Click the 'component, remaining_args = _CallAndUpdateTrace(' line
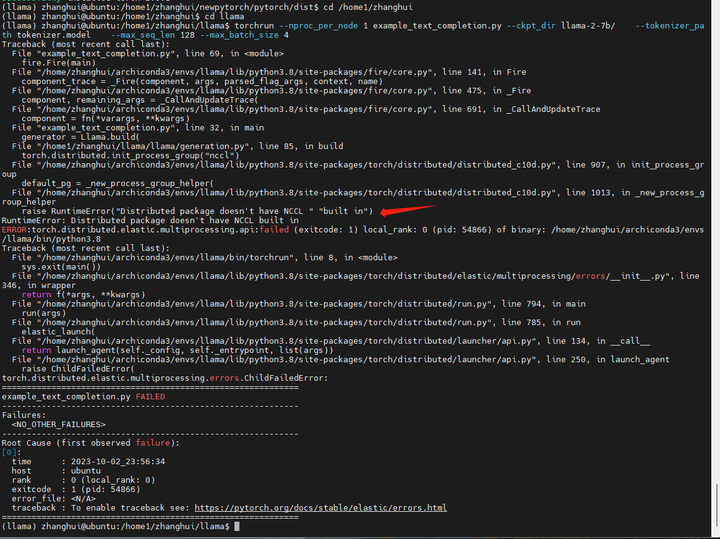Screen dimensions: 720x539 [140, 100]
